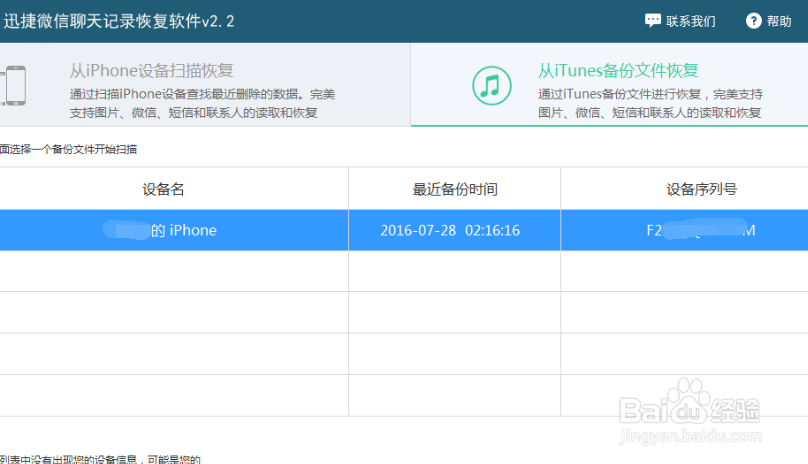Click the iPhone device icon
Screen dimensions: 808x464
click(14, 86)
